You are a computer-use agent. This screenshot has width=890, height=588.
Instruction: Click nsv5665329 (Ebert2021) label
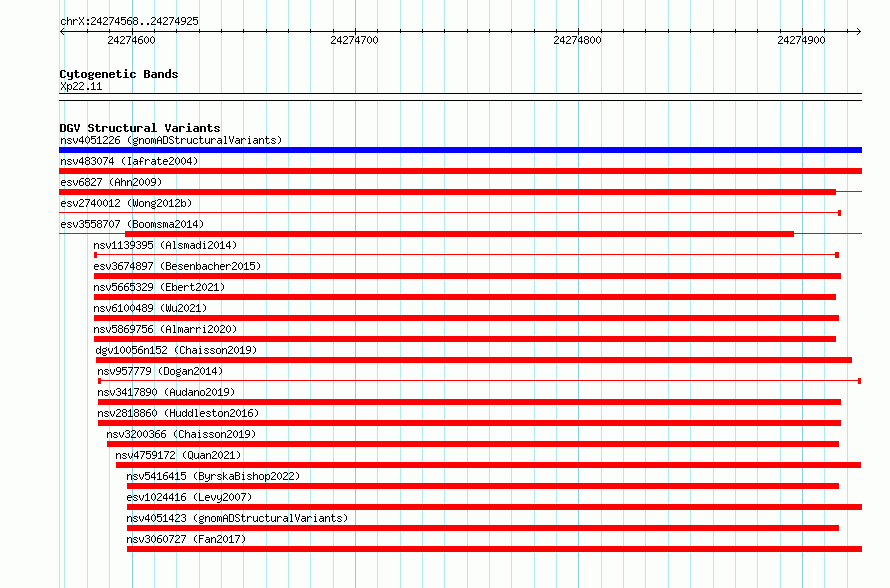coord(159,287)
